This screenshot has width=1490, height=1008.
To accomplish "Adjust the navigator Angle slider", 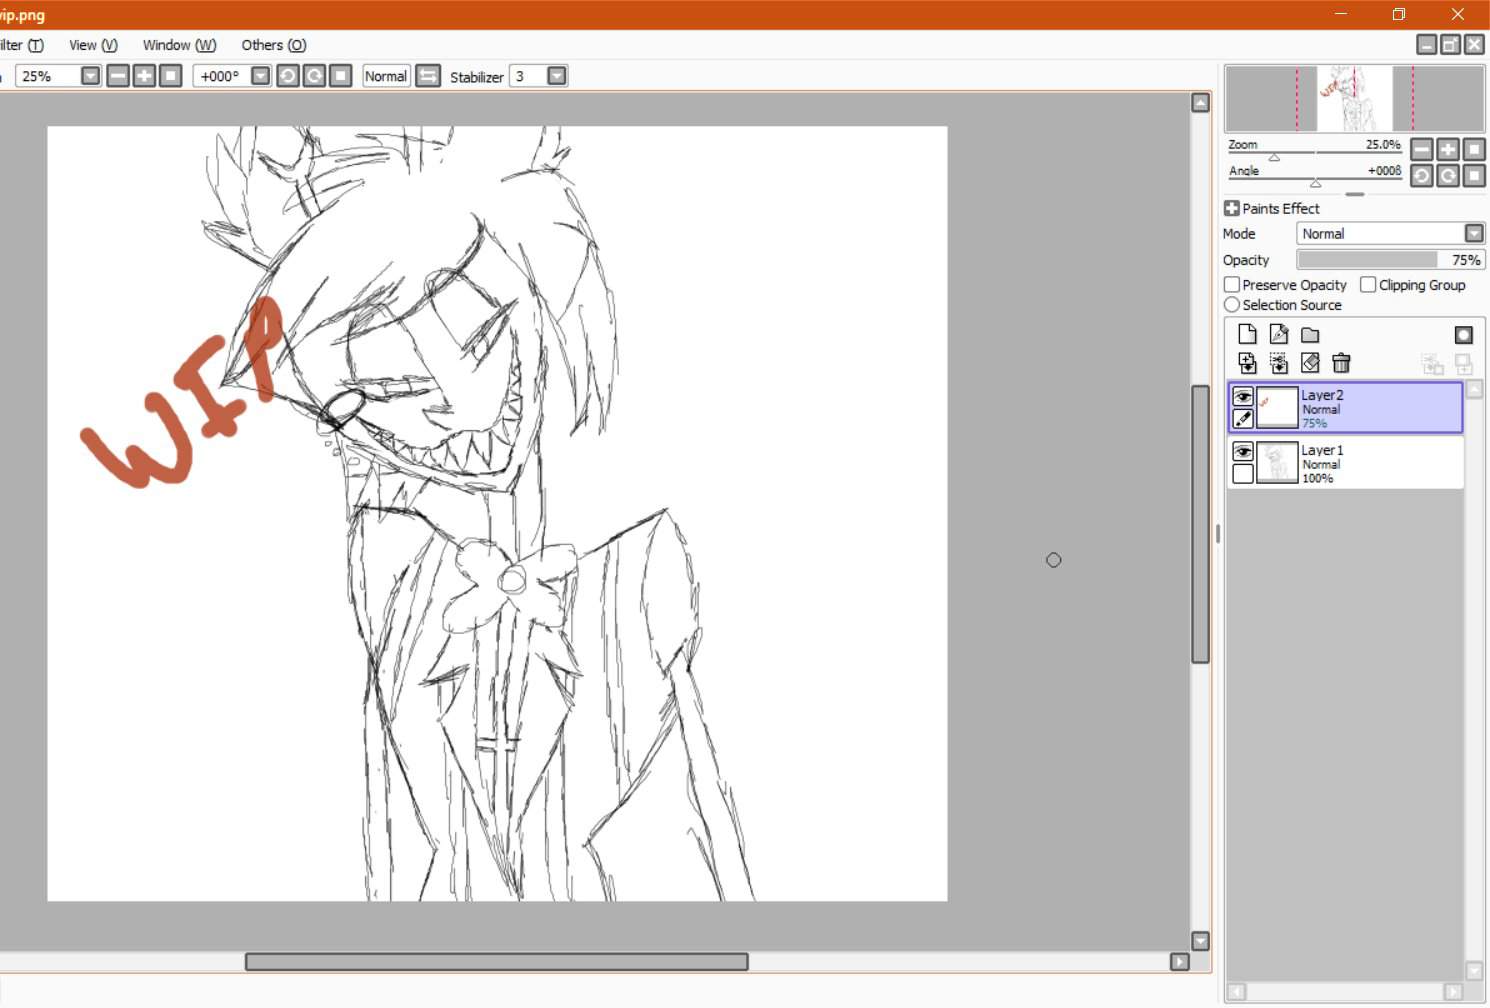I will point(1316,182).
